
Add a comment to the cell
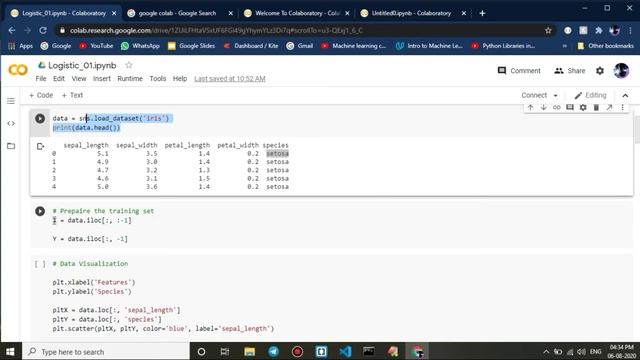[570, 107]
